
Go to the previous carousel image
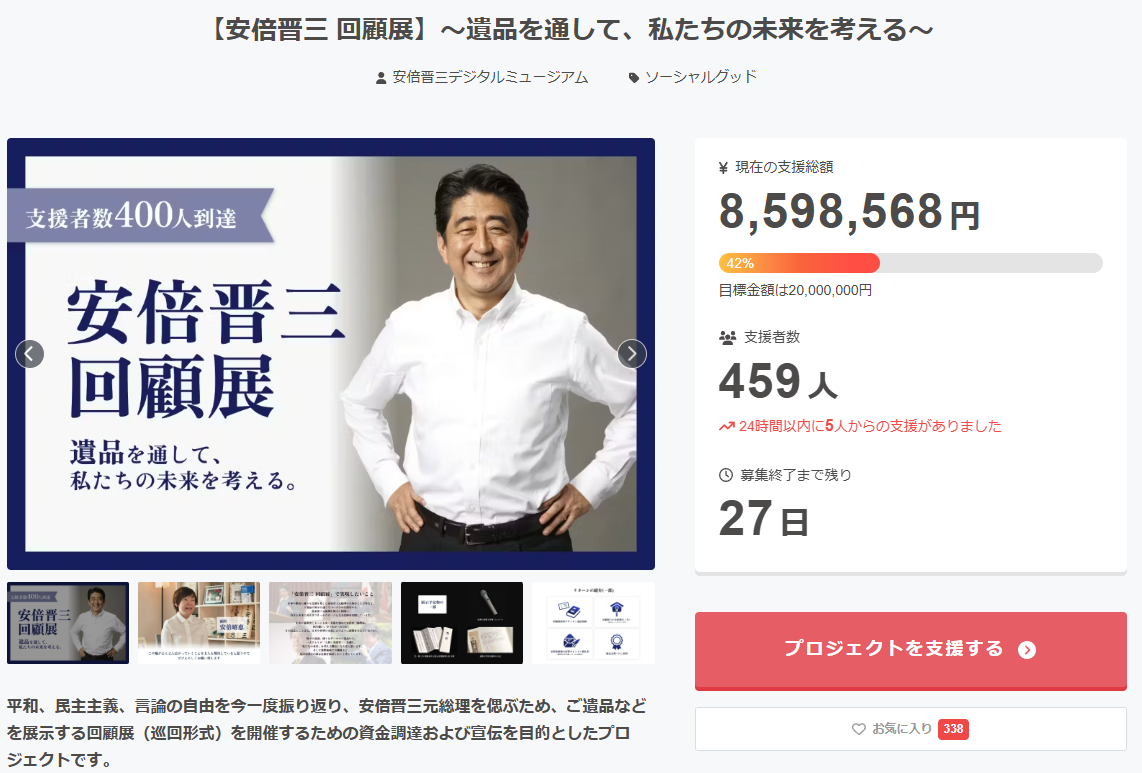[x=30, y=354]
